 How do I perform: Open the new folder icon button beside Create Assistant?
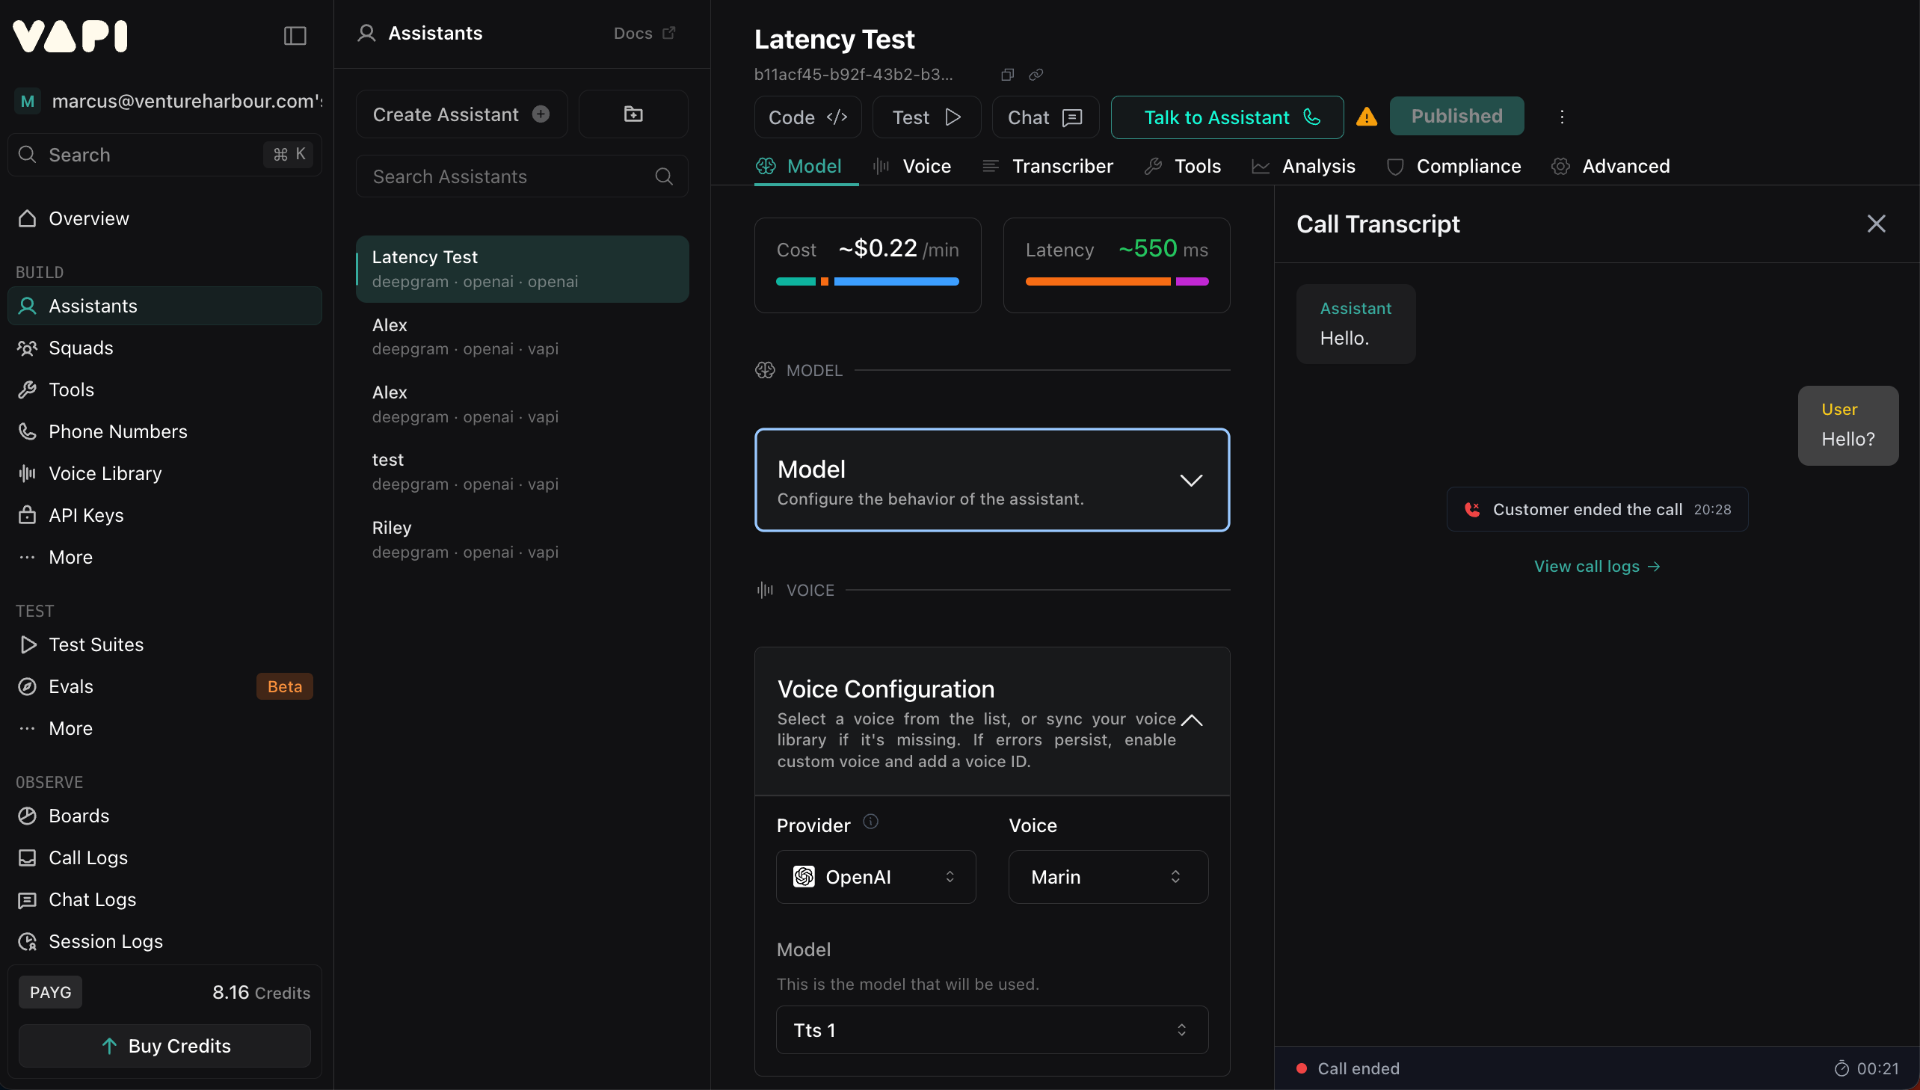coord(633,114)
